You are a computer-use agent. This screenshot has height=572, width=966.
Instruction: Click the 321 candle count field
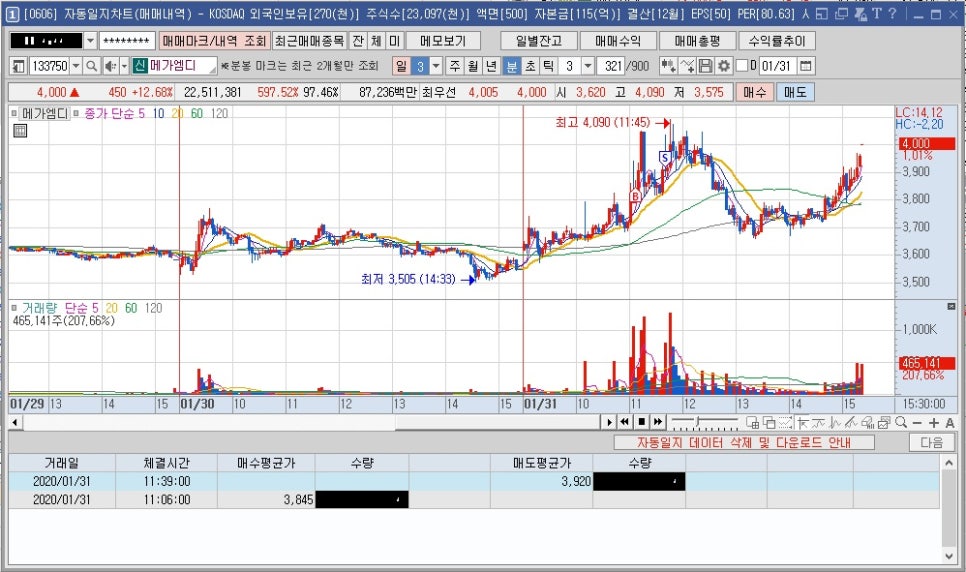611,66
